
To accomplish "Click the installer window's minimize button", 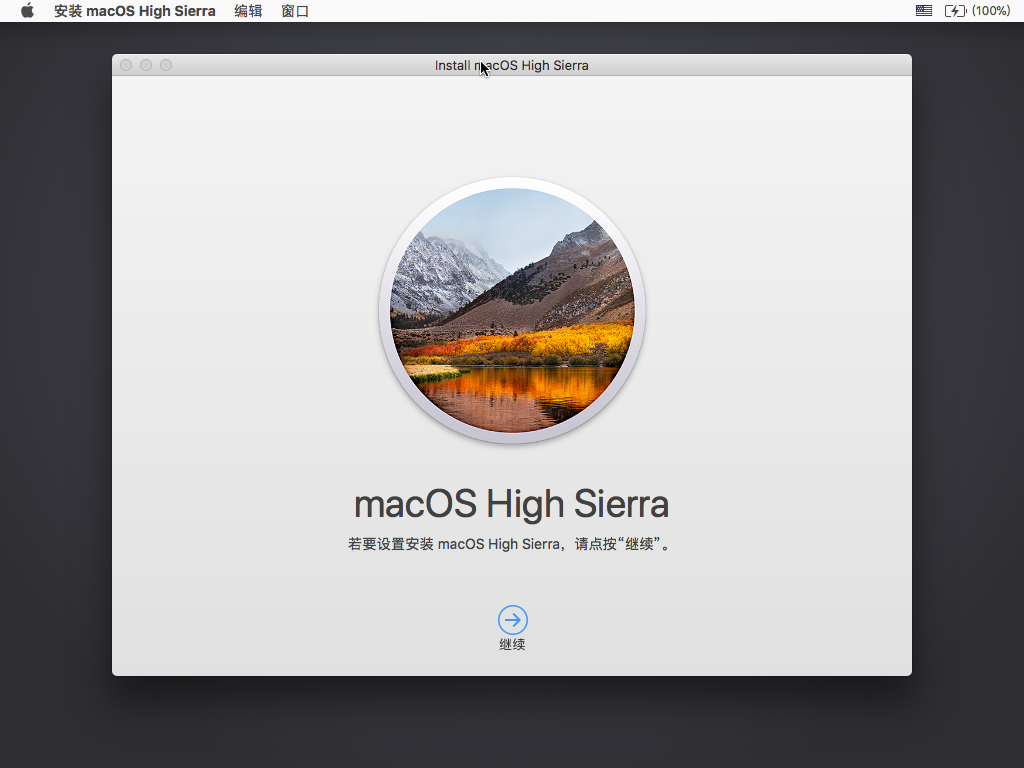I will [x=146, y=65].
